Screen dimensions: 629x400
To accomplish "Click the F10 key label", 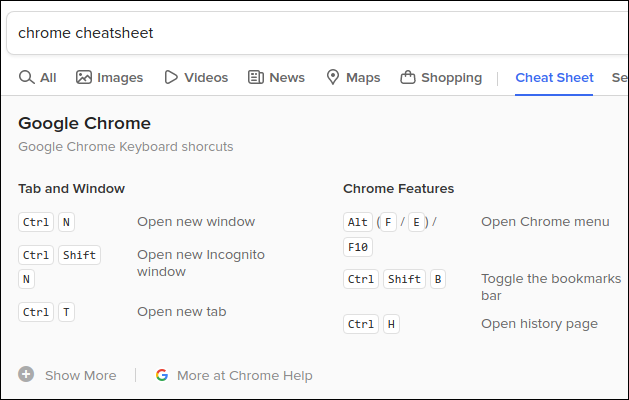I will [x=358, y=247].
